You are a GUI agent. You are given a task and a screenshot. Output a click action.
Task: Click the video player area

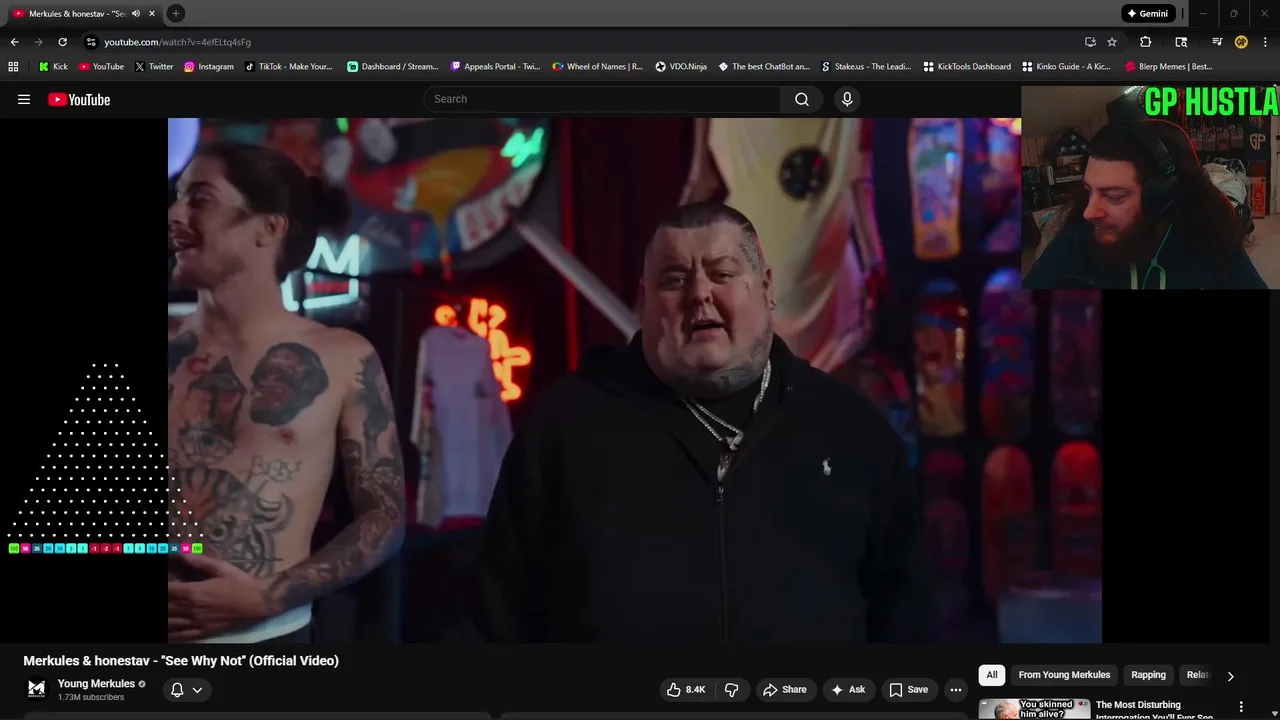pos(635,380)
